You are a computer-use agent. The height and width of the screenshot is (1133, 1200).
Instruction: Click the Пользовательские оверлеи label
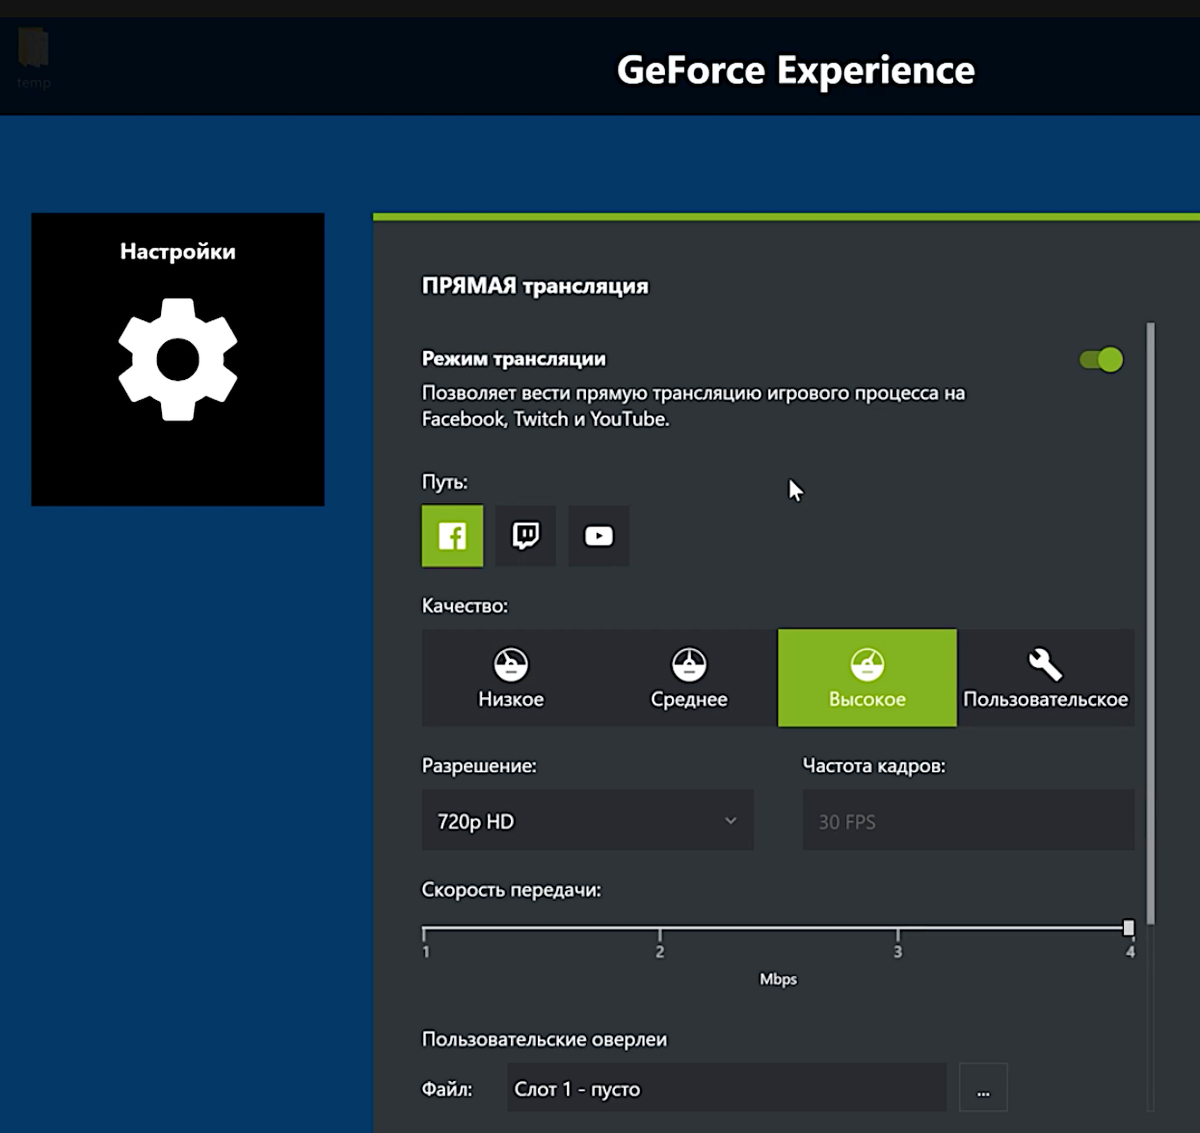tap(544, 1039)
